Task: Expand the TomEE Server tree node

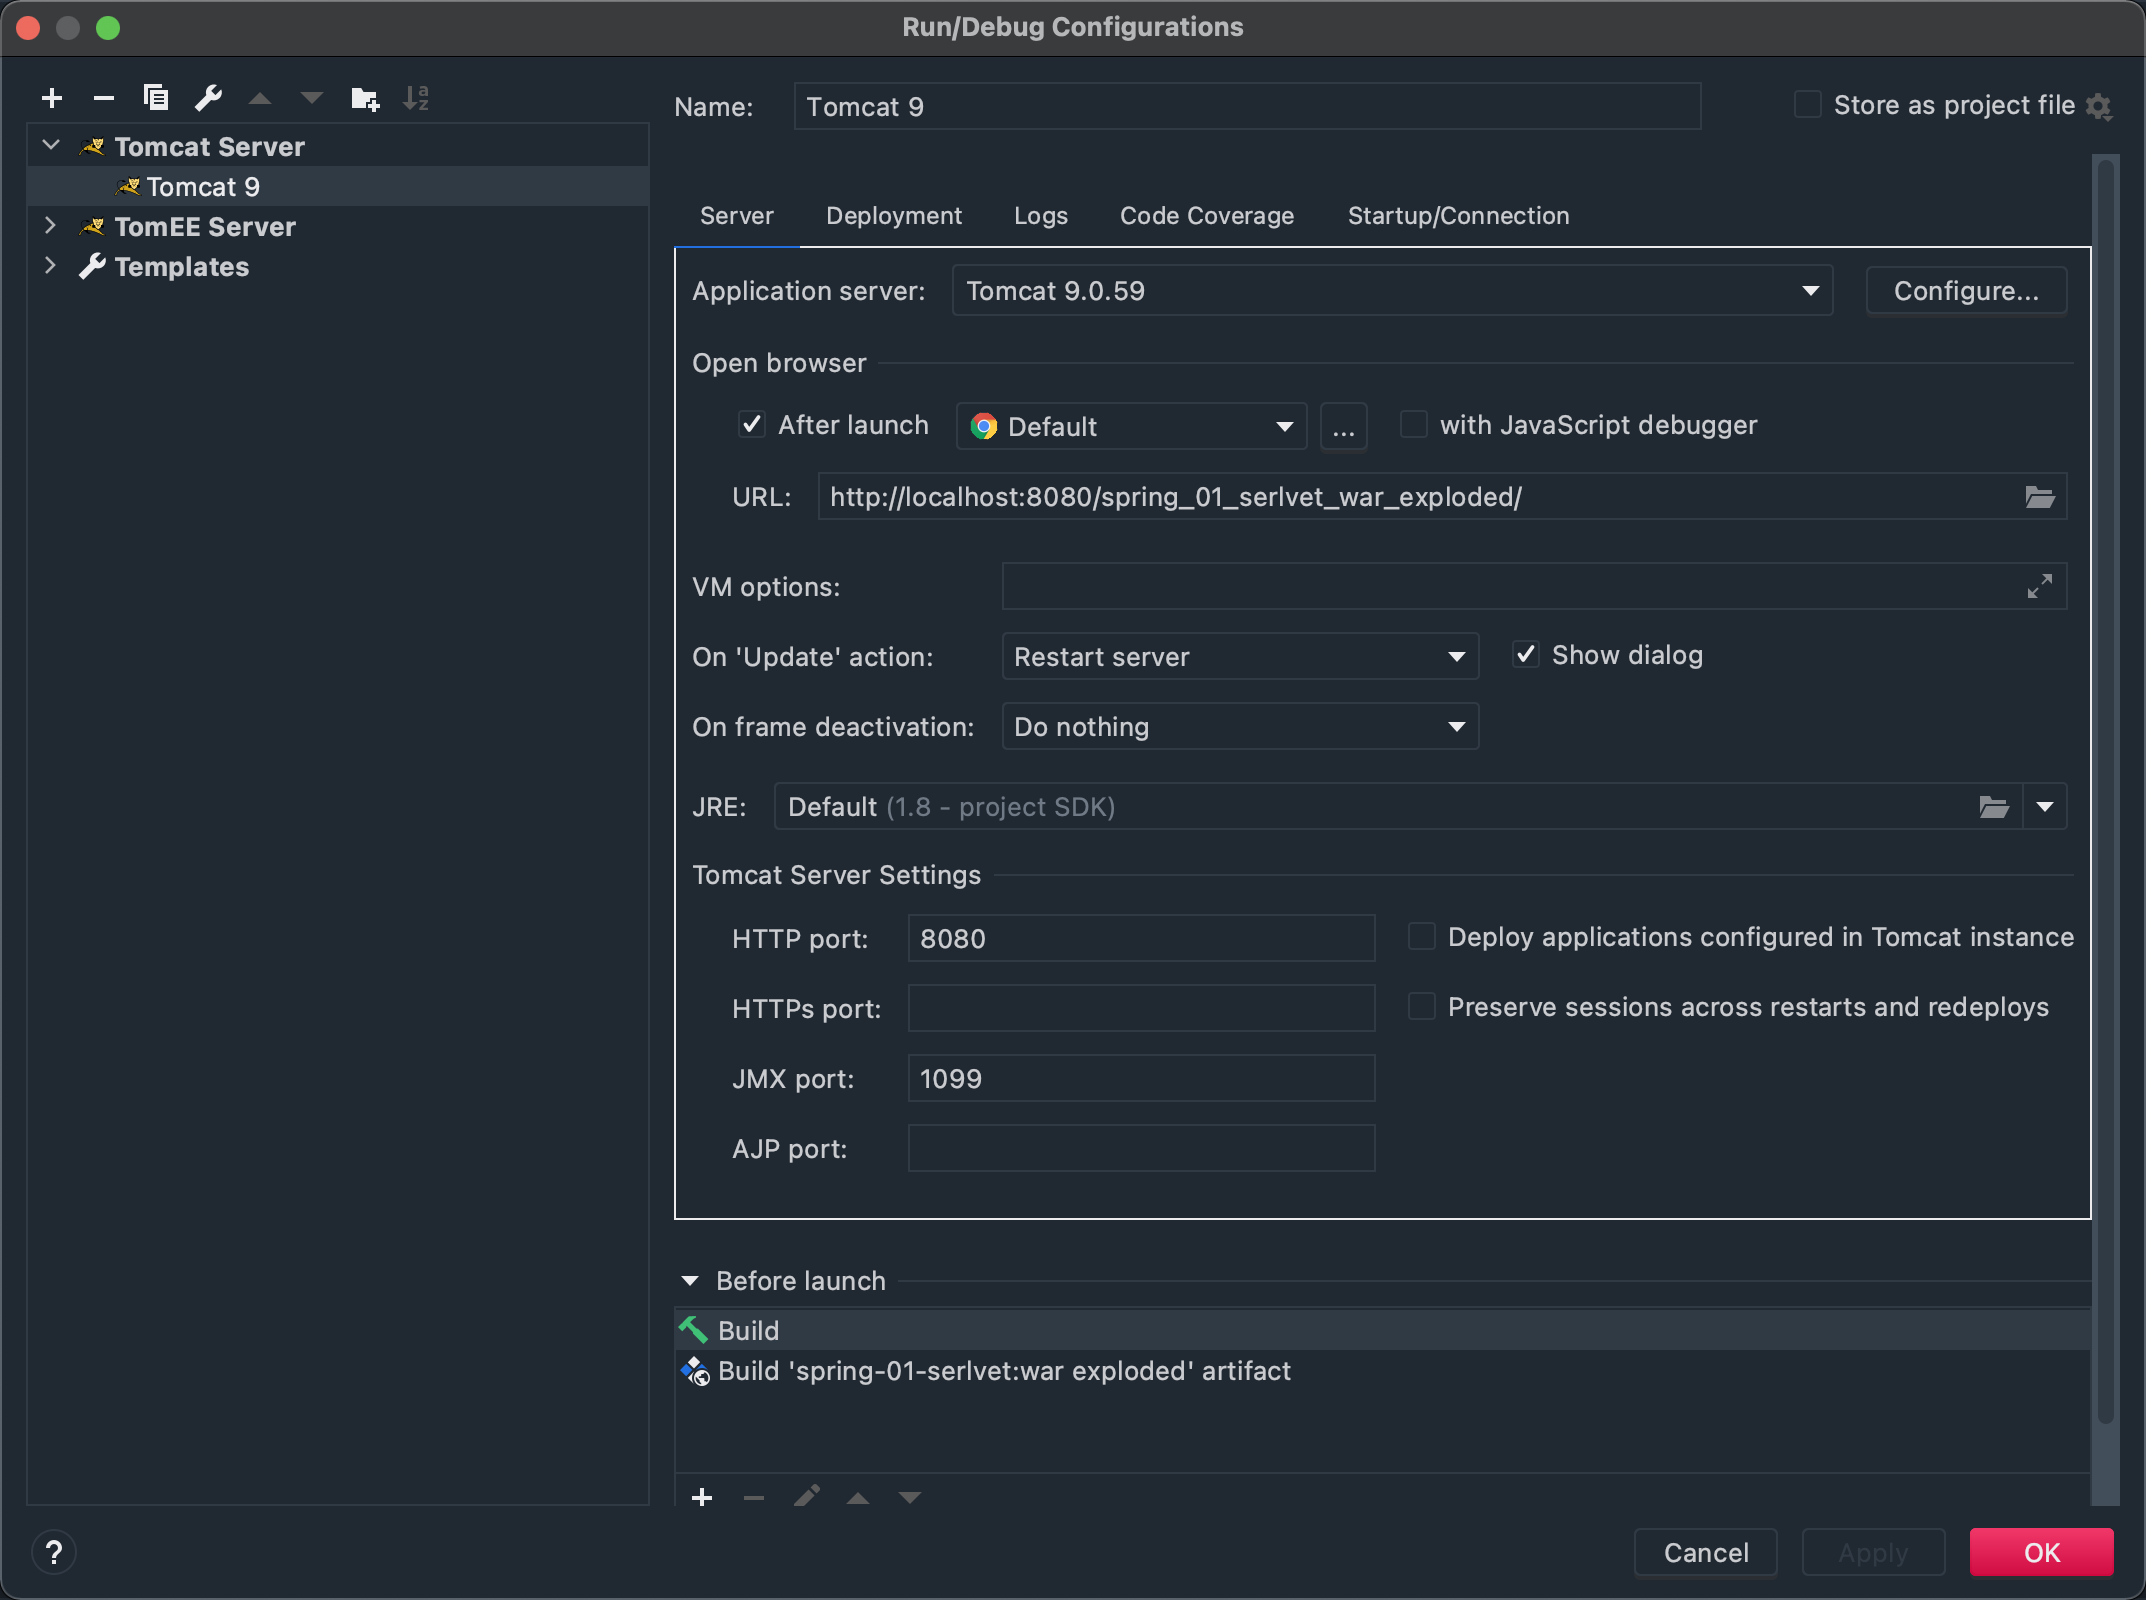Action: pyautogui.click(x=50, y=226)
